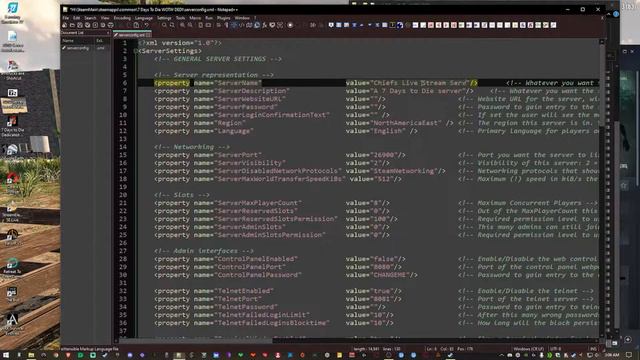Image resolution: width=640 pixels, height=360 pixels.
Task: Toggle the Document List panel icon
Action: [257, 25]
